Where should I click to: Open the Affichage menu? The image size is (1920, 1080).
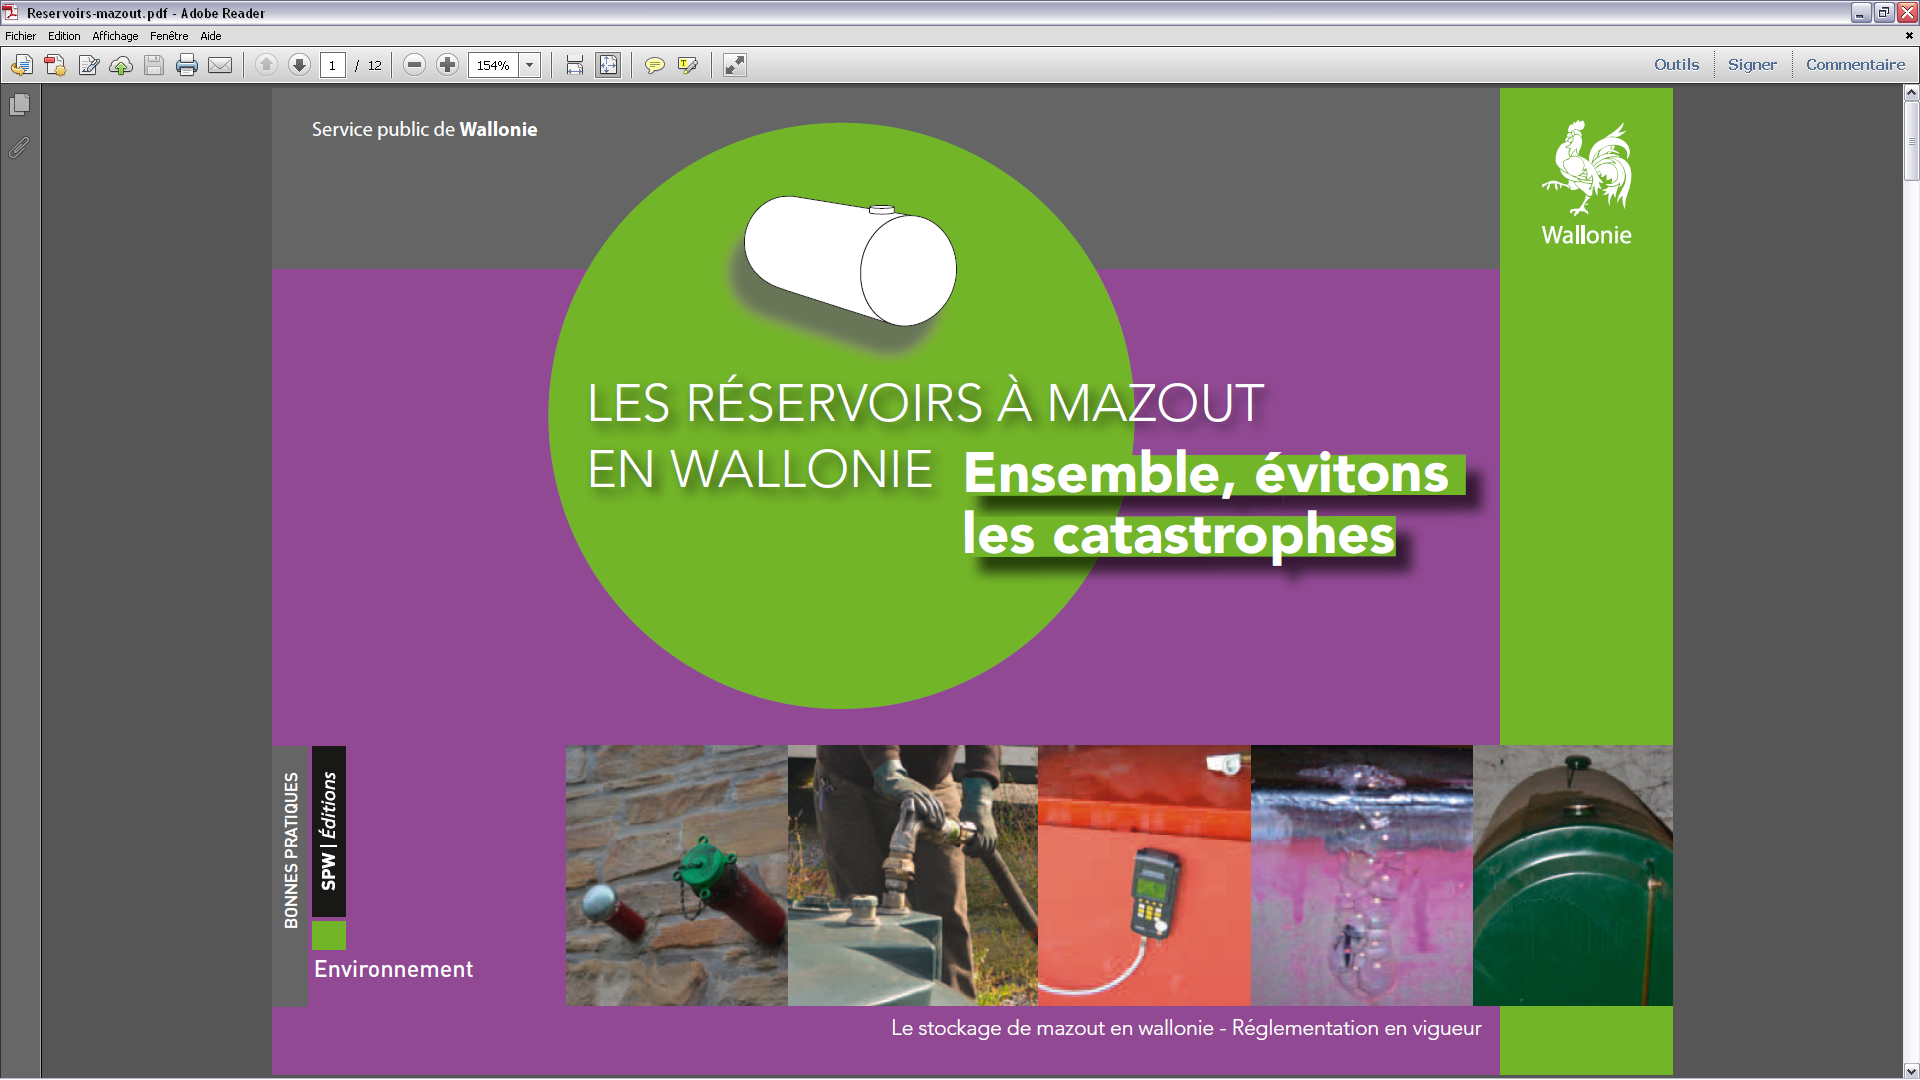click(x=115, y=36)
